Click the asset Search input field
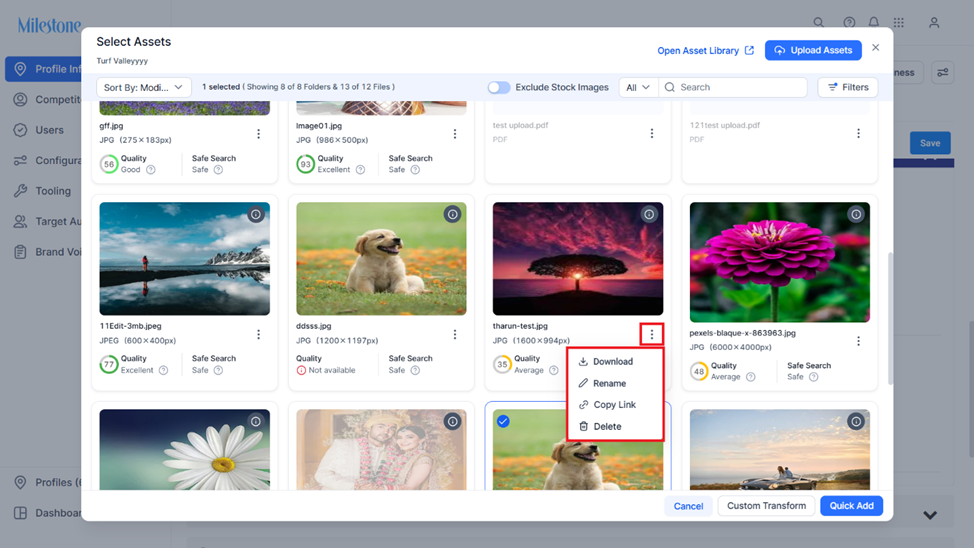Image resolution: width=974 pixels, height=548 pixels. click(x=733, y=88)
